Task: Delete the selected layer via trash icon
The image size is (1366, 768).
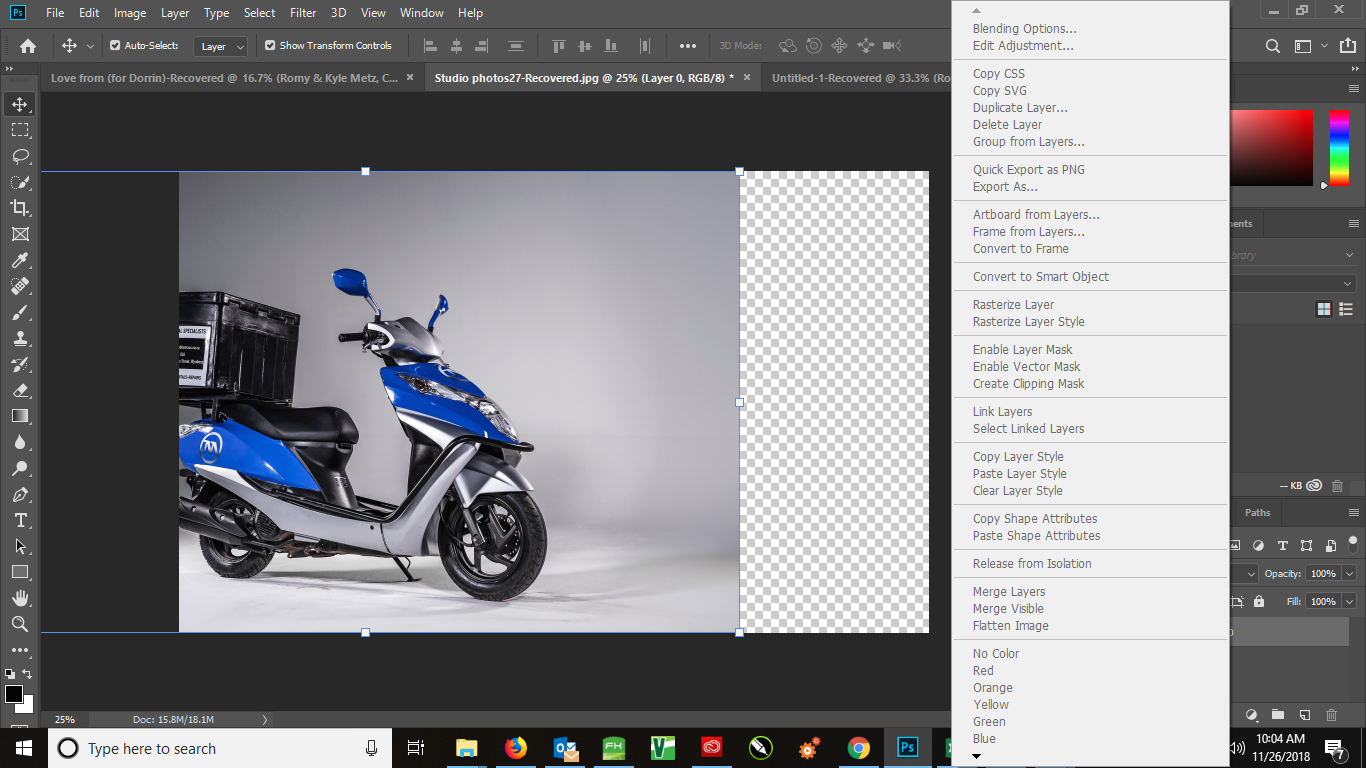Action: (x=1330, y=715)
